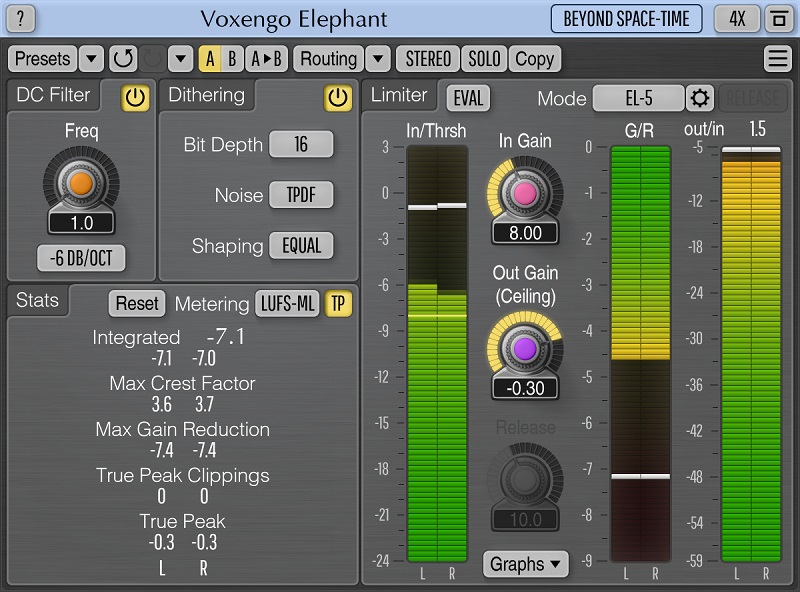Click the Routing button
Screen dimensions: 800x592
point(329,59)
